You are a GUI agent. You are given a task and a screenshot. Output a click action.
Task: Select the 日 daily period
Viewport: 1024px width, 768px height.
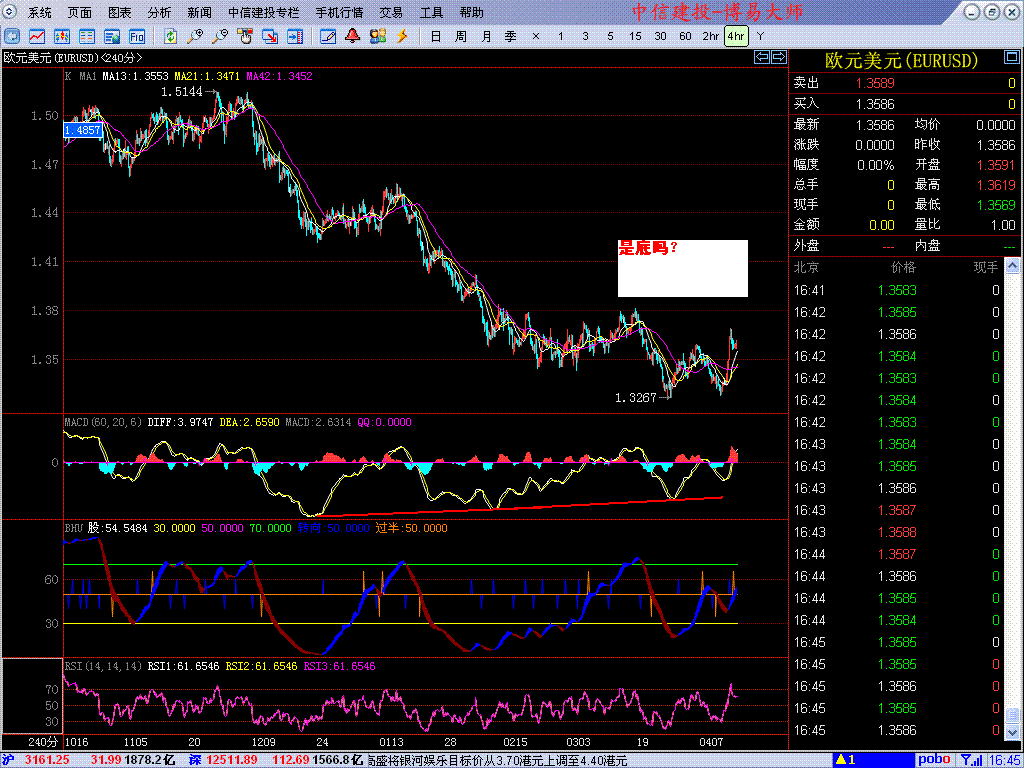(436, 36)
